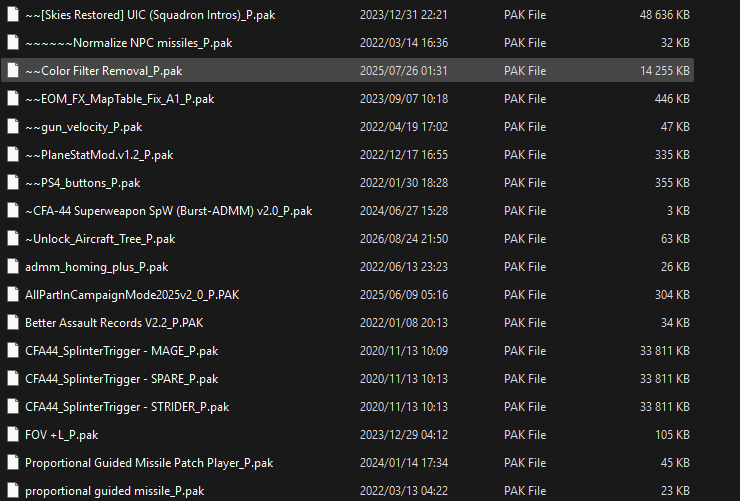
Task: Click date 2024/01/14 17:34
Action: pyautogui.click(x=404, y=463)
